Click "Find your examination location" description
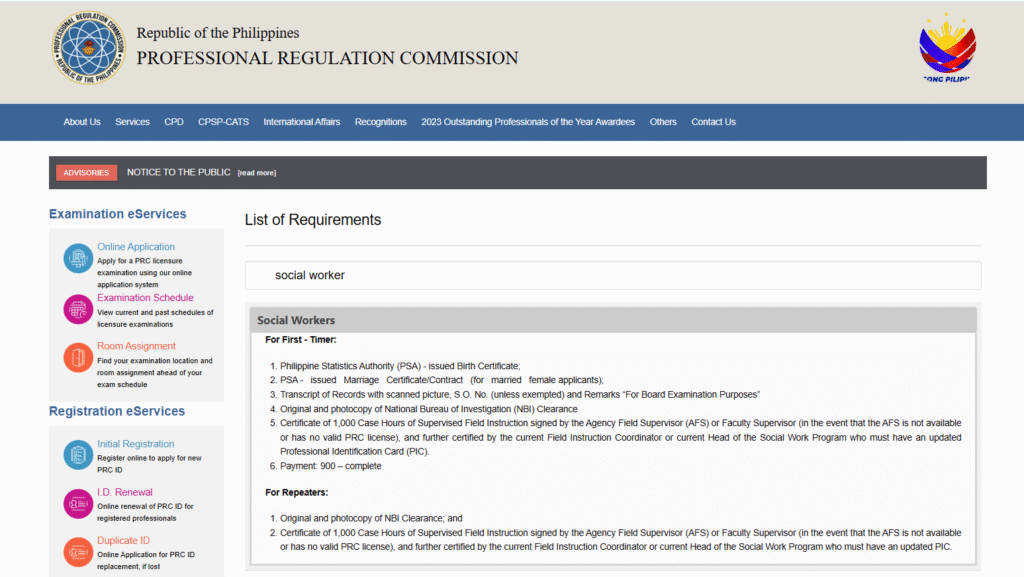The image size is (1024, 577). 155,373
